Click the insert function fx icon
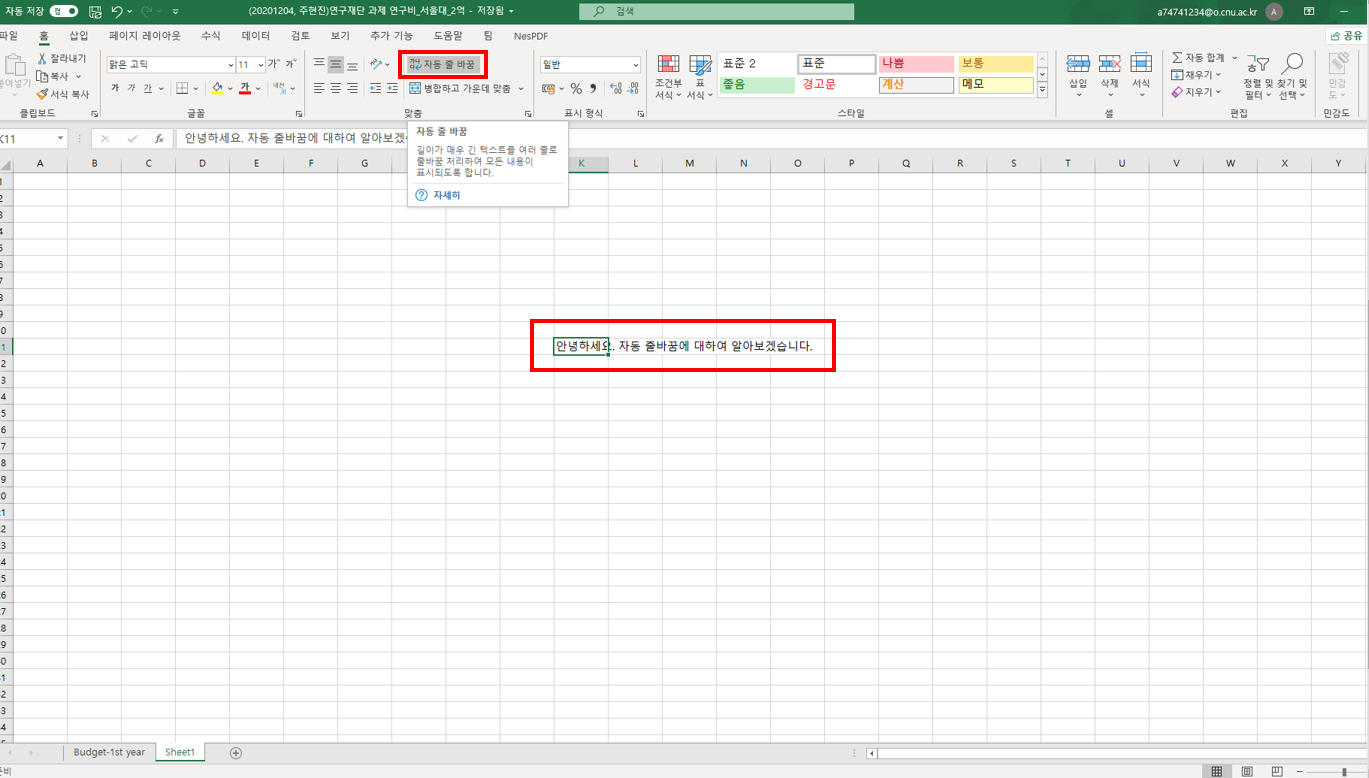The width and height of the screenshot is (1369, 778). pyautogui.click(x=159, y=139)
